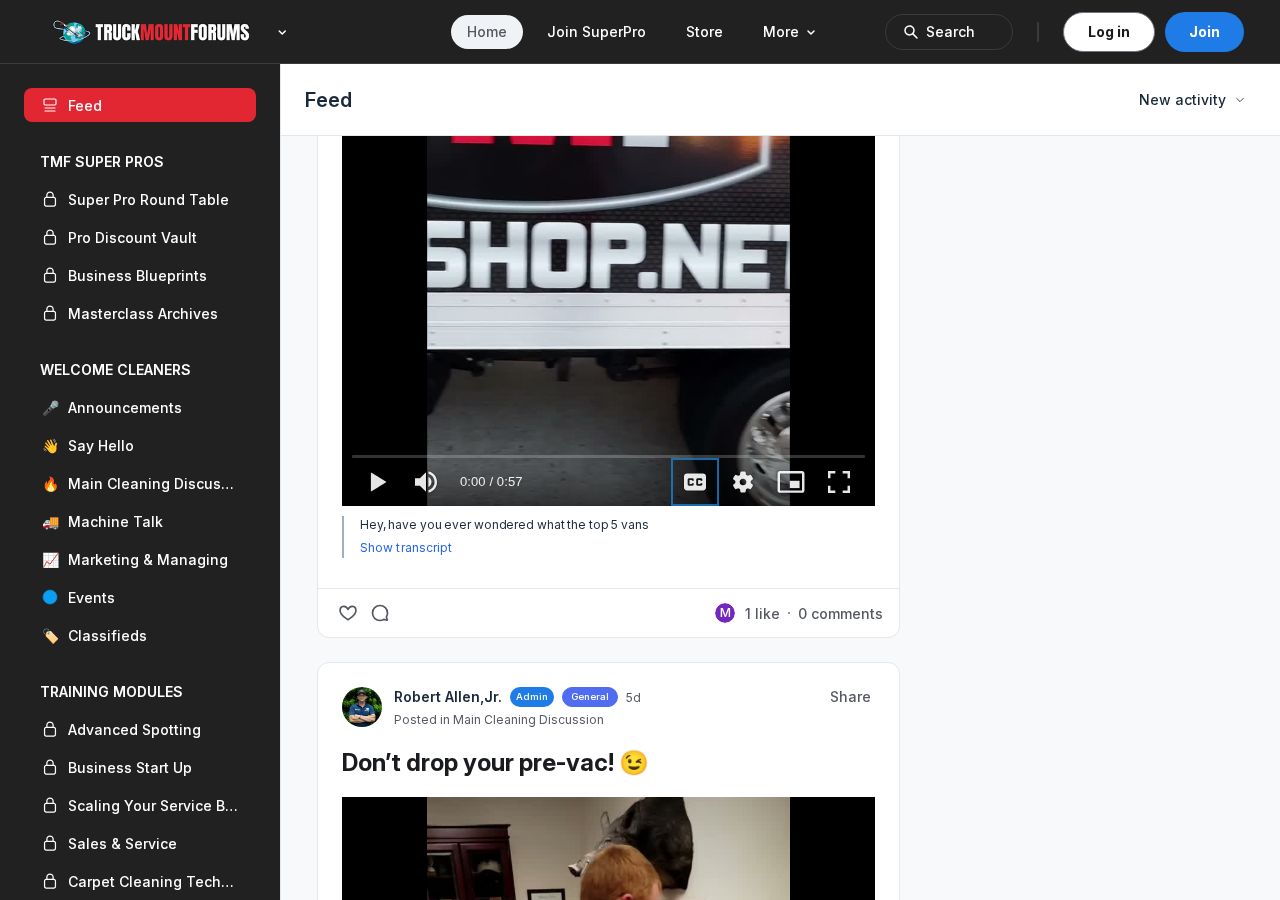Open the New activity sort dropdown

(x=1192, y=100)
